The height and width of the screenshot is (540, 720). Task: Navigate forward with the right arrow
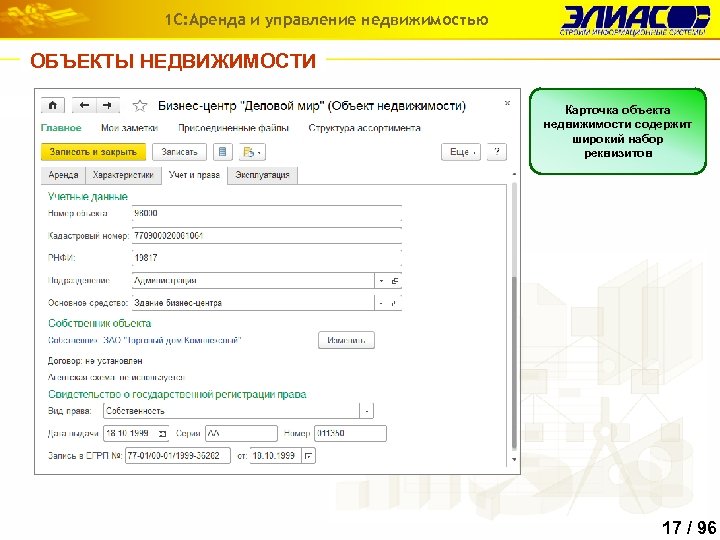click(x=107, y=106)
